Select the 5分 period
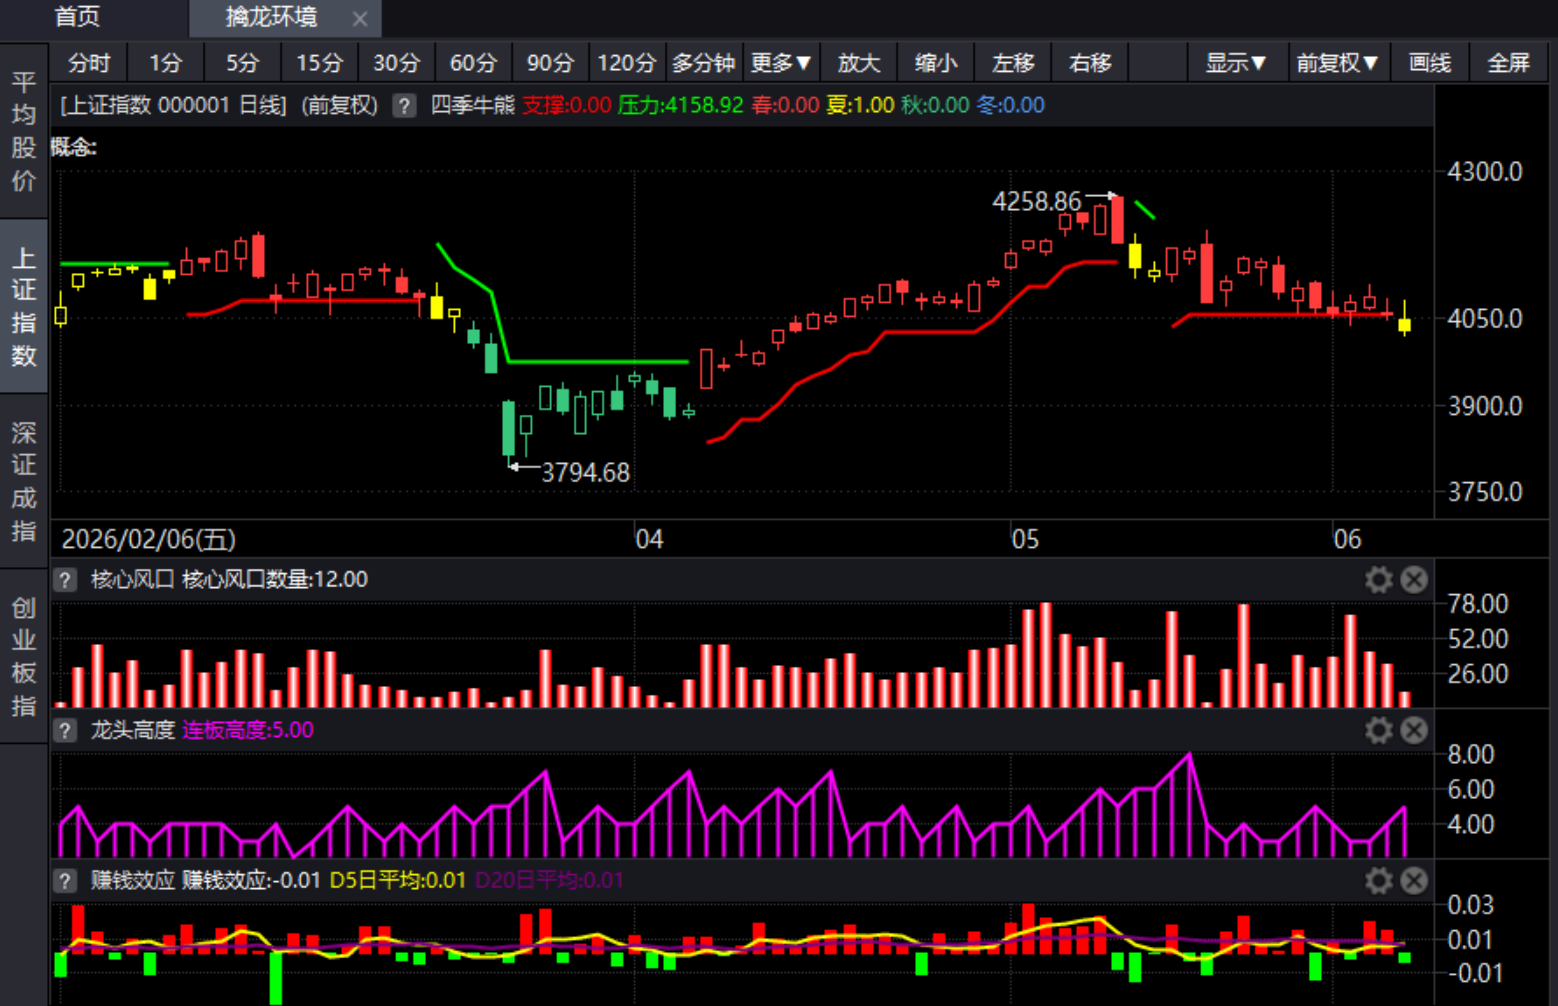The image size is (1558, 1006). click(x=243, y=63)
